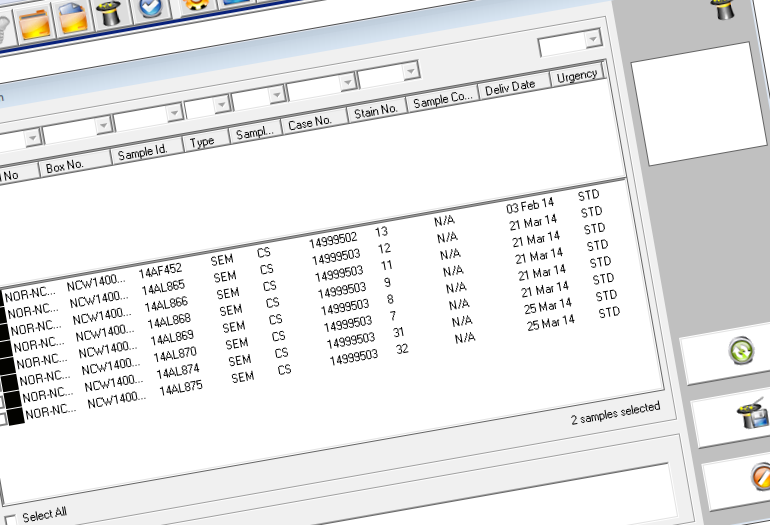Expand the filter dropdown above Box No. column
This screenshot has height=525, width=770.
(77, 128)
